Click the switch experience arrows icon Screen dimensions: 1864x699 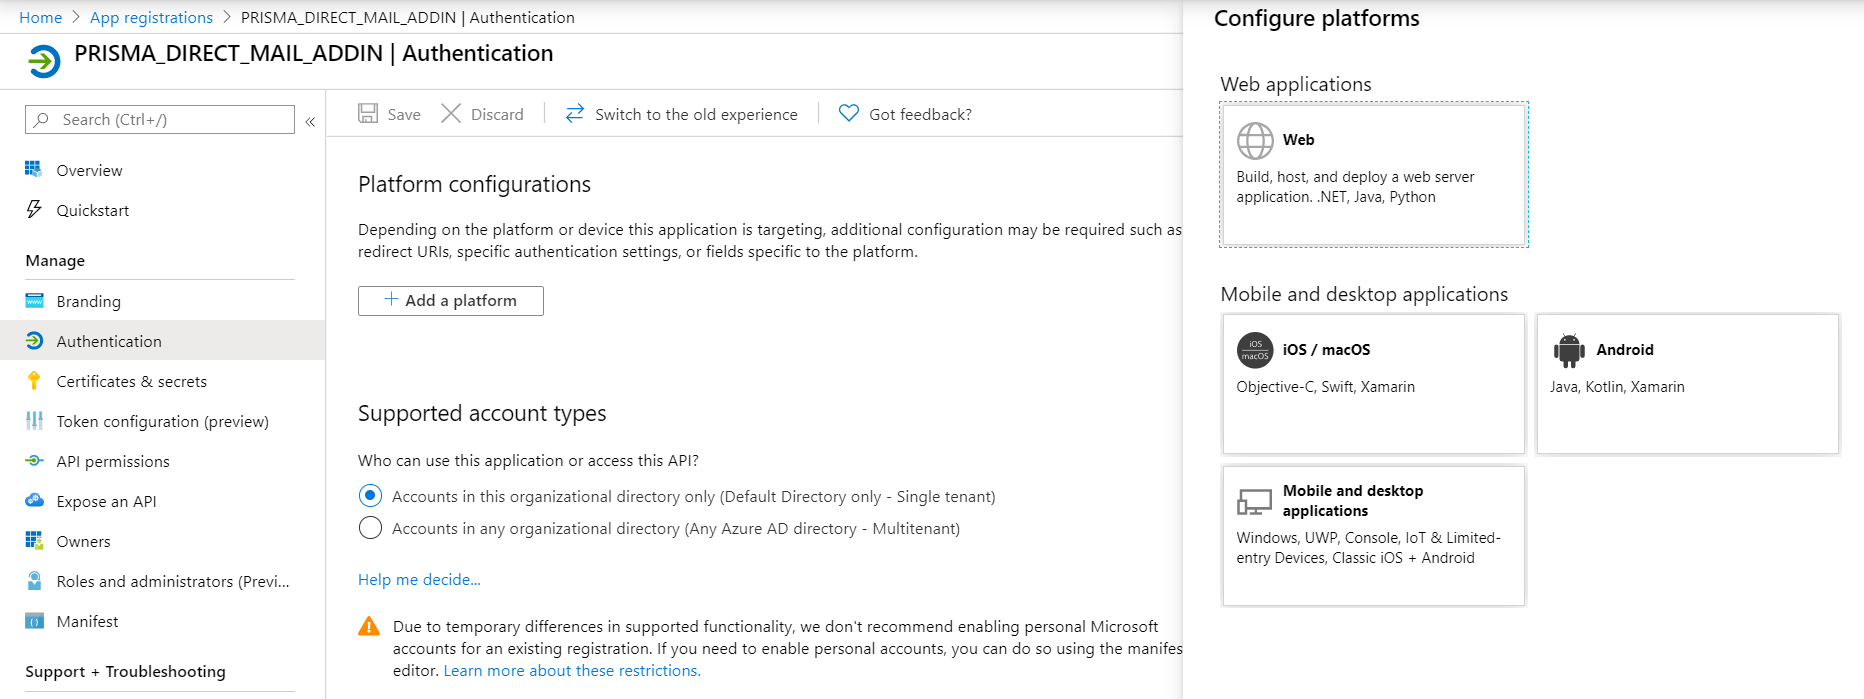(x=575, y=114)
